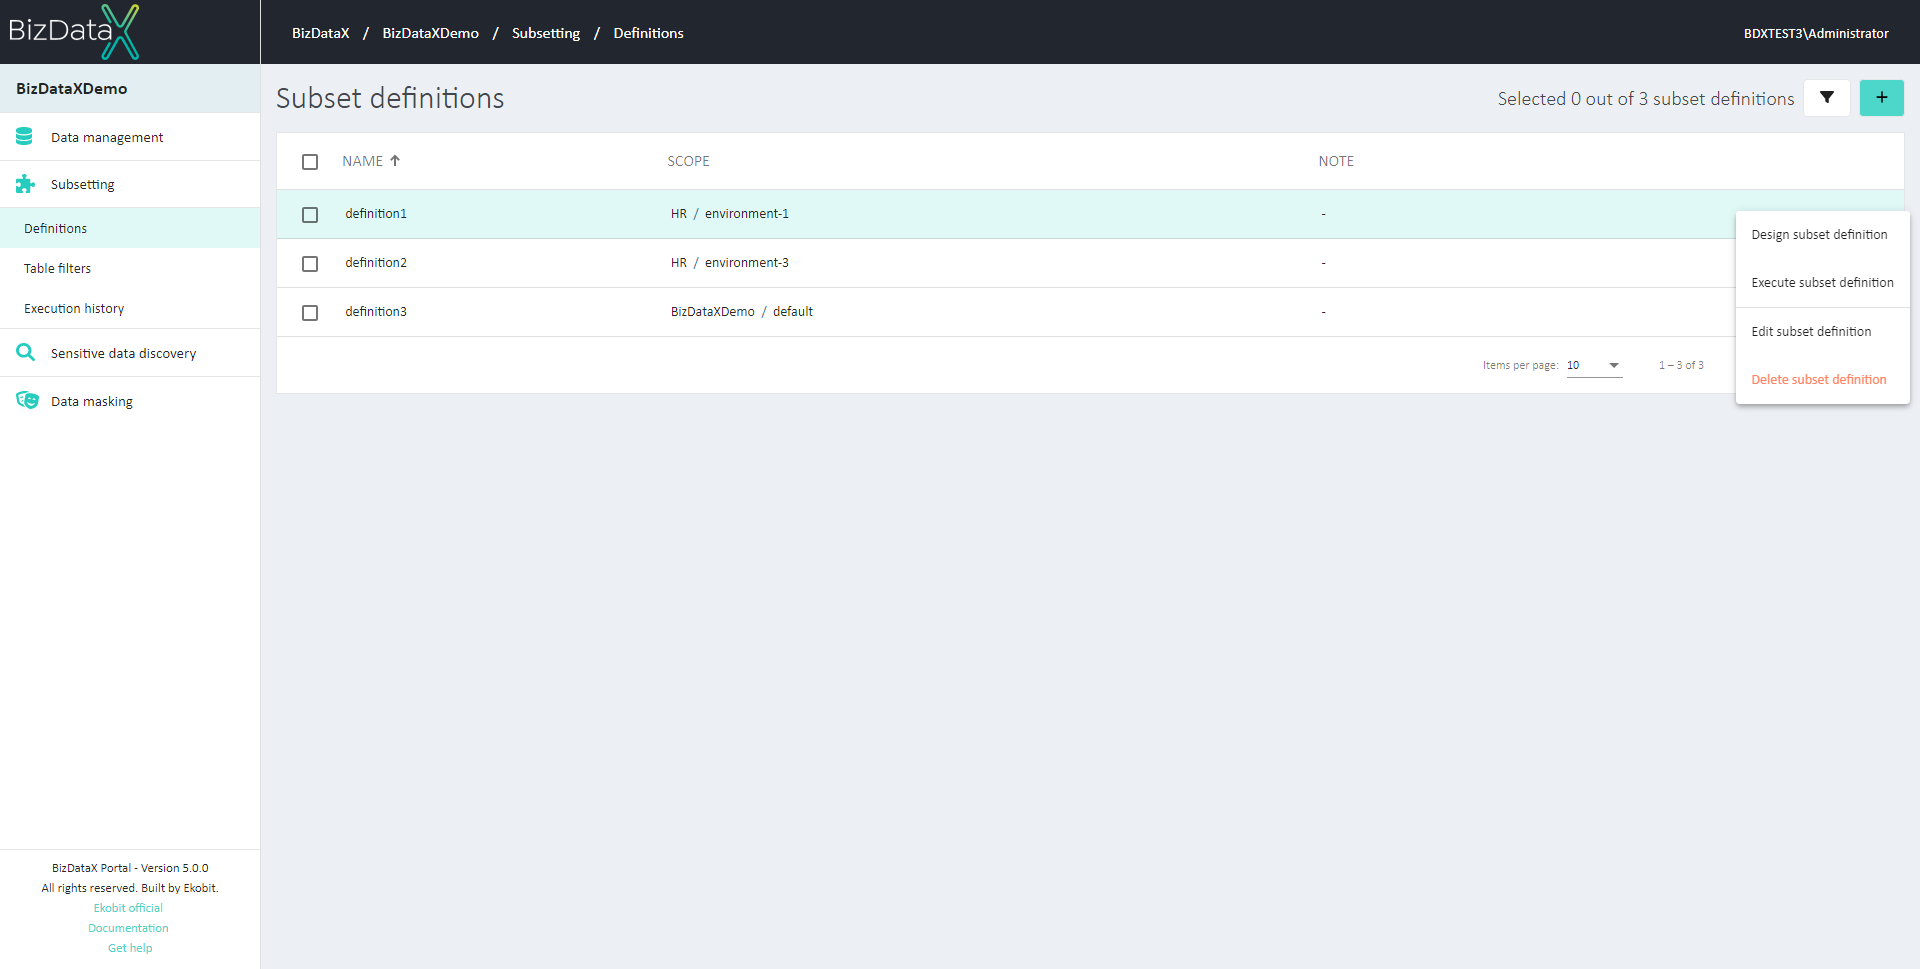Toggle the select-all checkbox in table header
Screen dimensions: 1920x969
310,162
